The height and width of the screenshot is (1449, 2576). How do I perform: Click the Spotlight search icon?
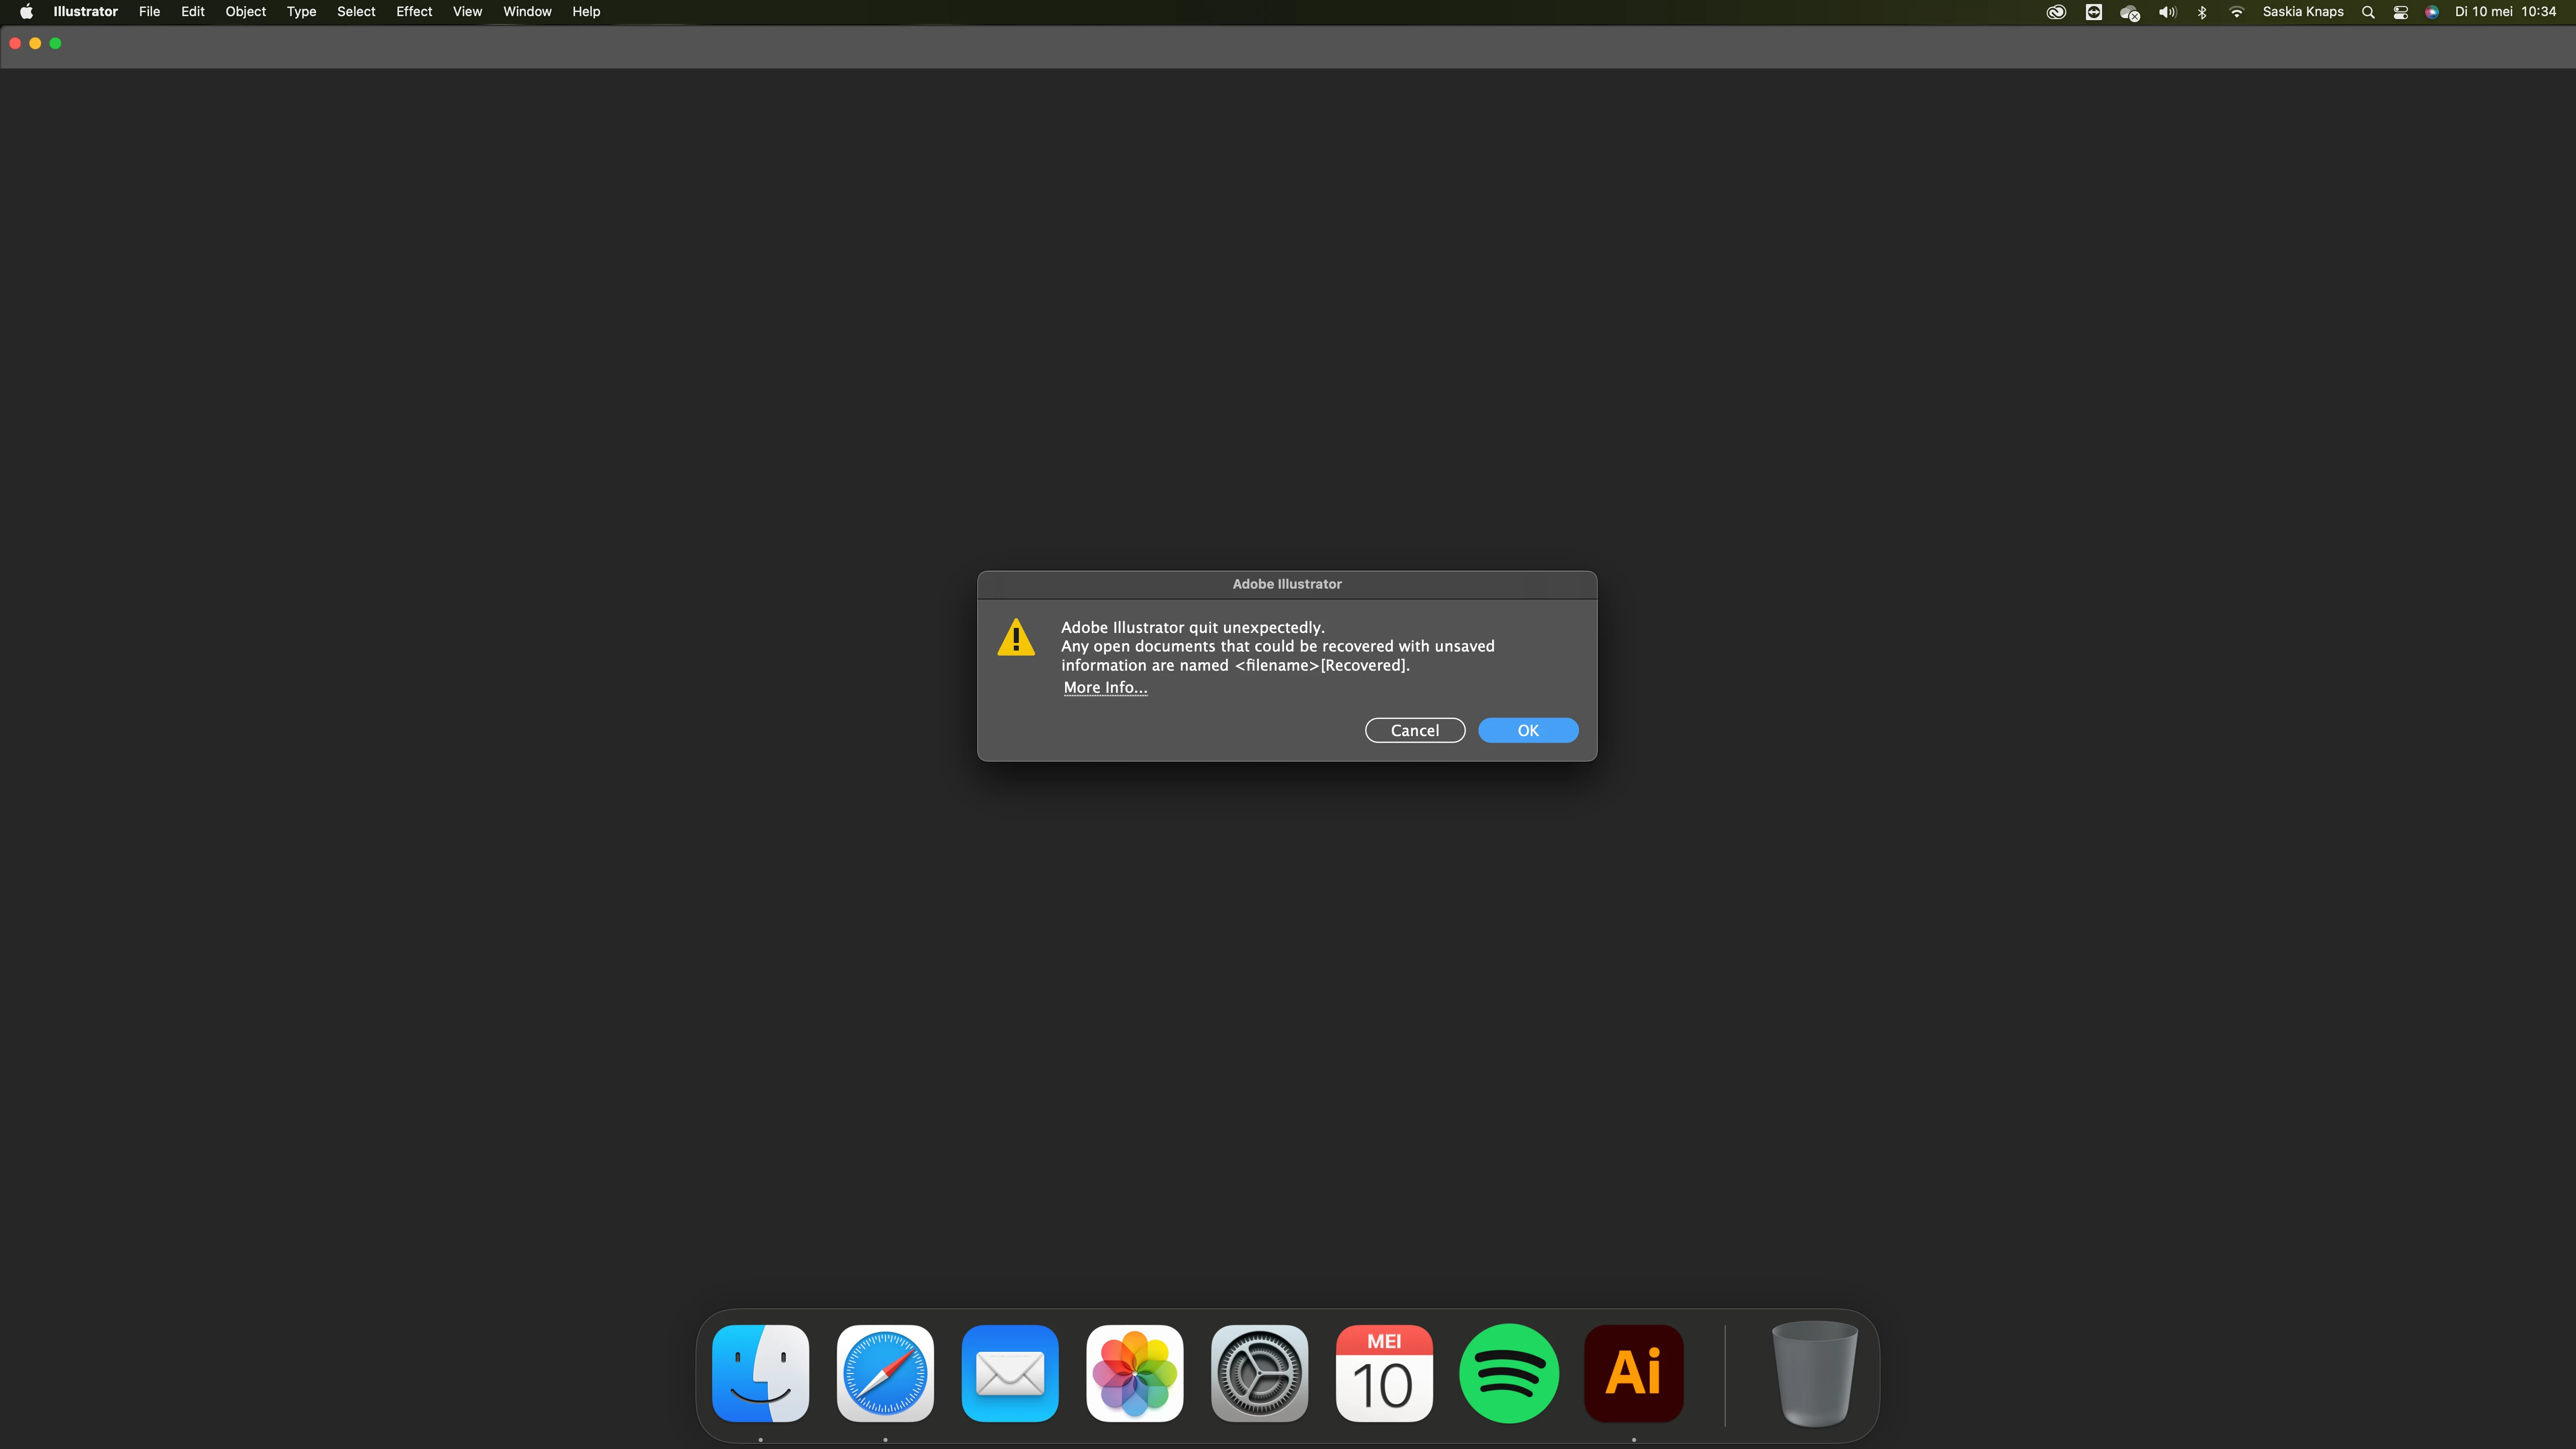click(x=2367, y=12)
